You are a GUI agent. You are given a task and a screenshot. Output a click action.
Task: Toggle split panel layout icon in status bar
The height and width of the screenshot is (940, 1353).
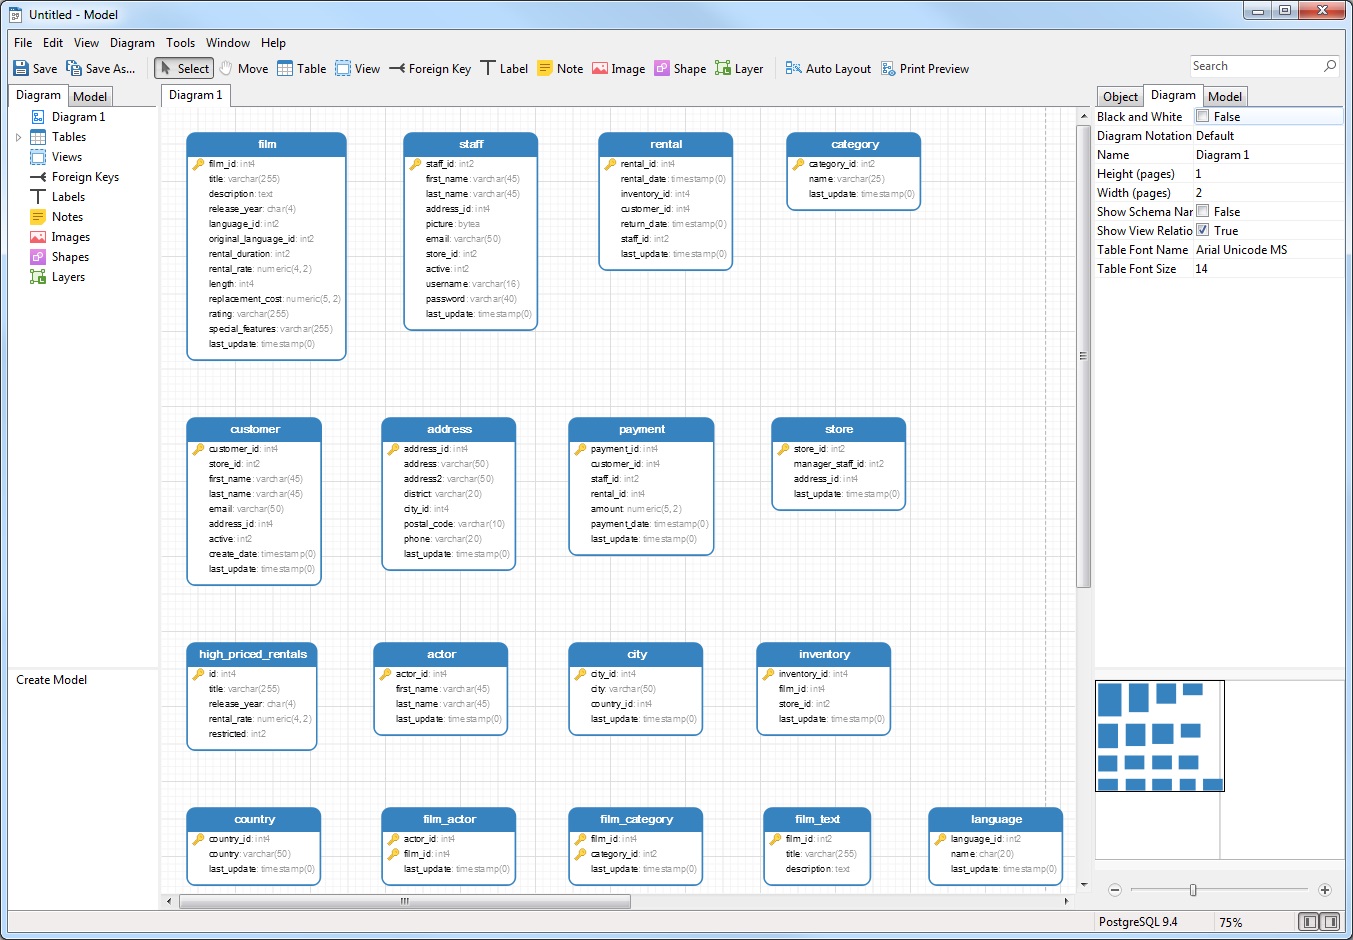1330,921
